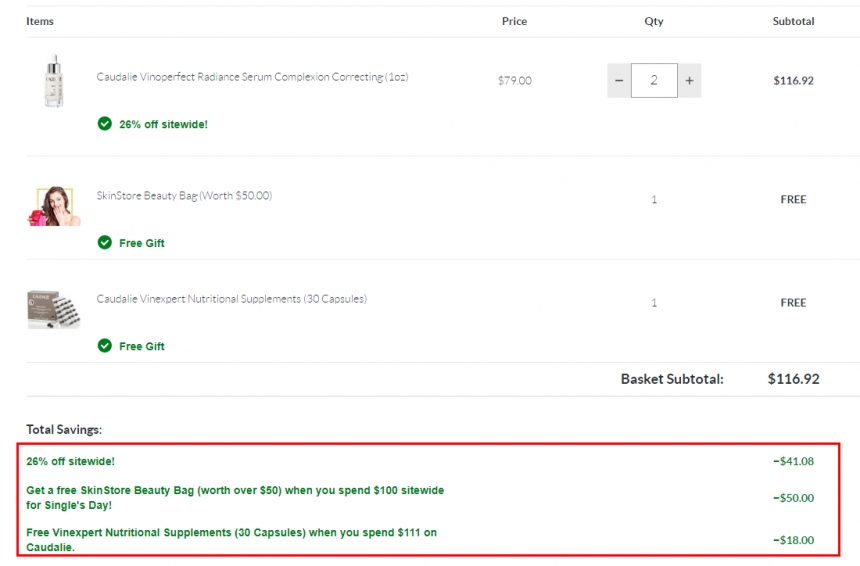
Task: Open Caudalie Vinexpert Nutritional Supplements link
Action: (x=231, y=299)
